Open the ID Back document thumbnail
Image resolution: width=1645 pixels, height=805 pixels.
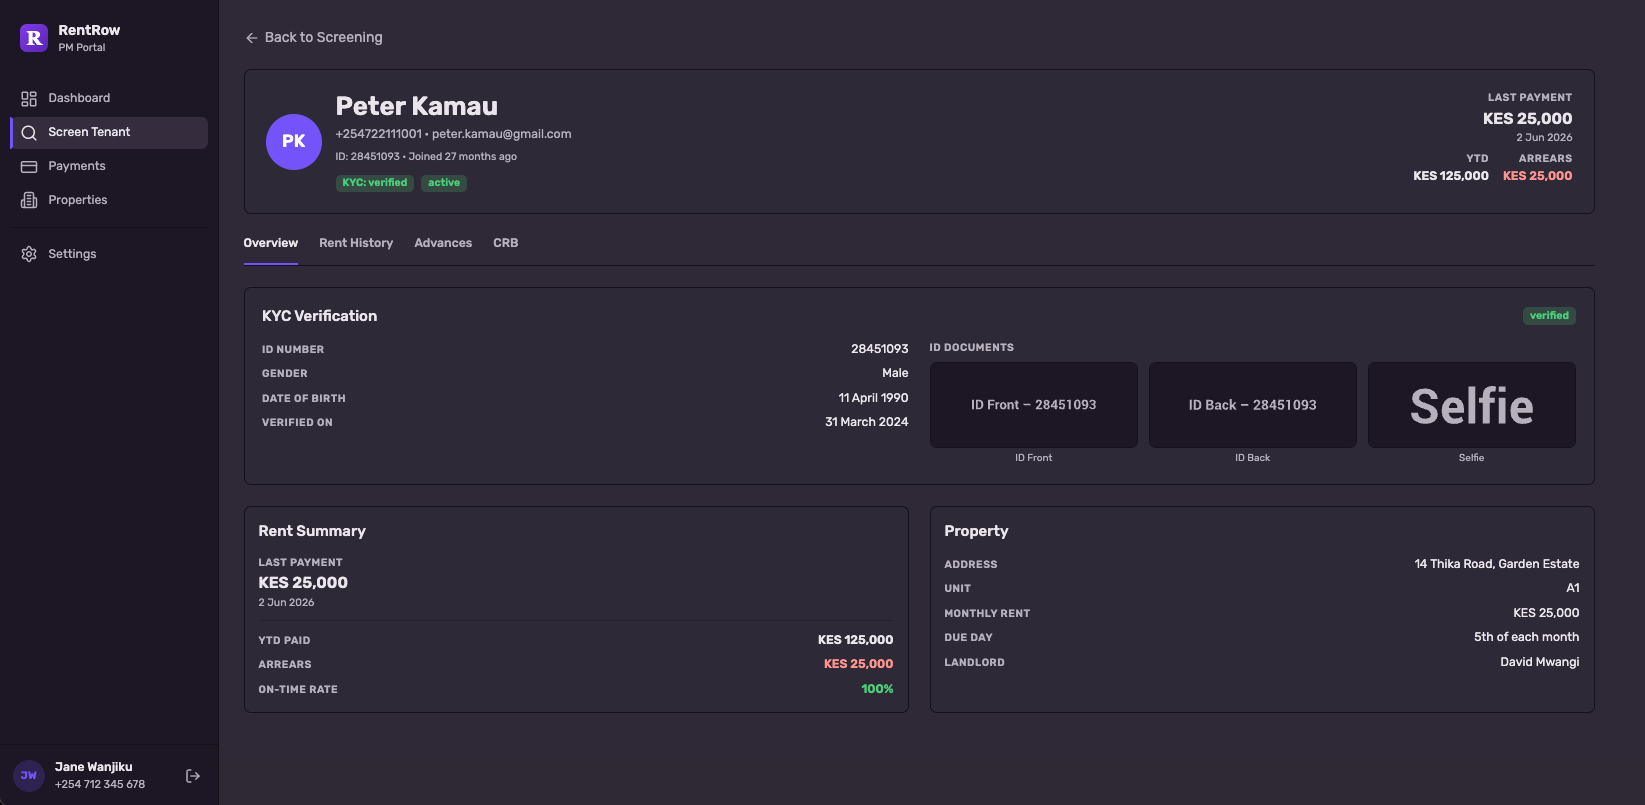(1253, 405)
